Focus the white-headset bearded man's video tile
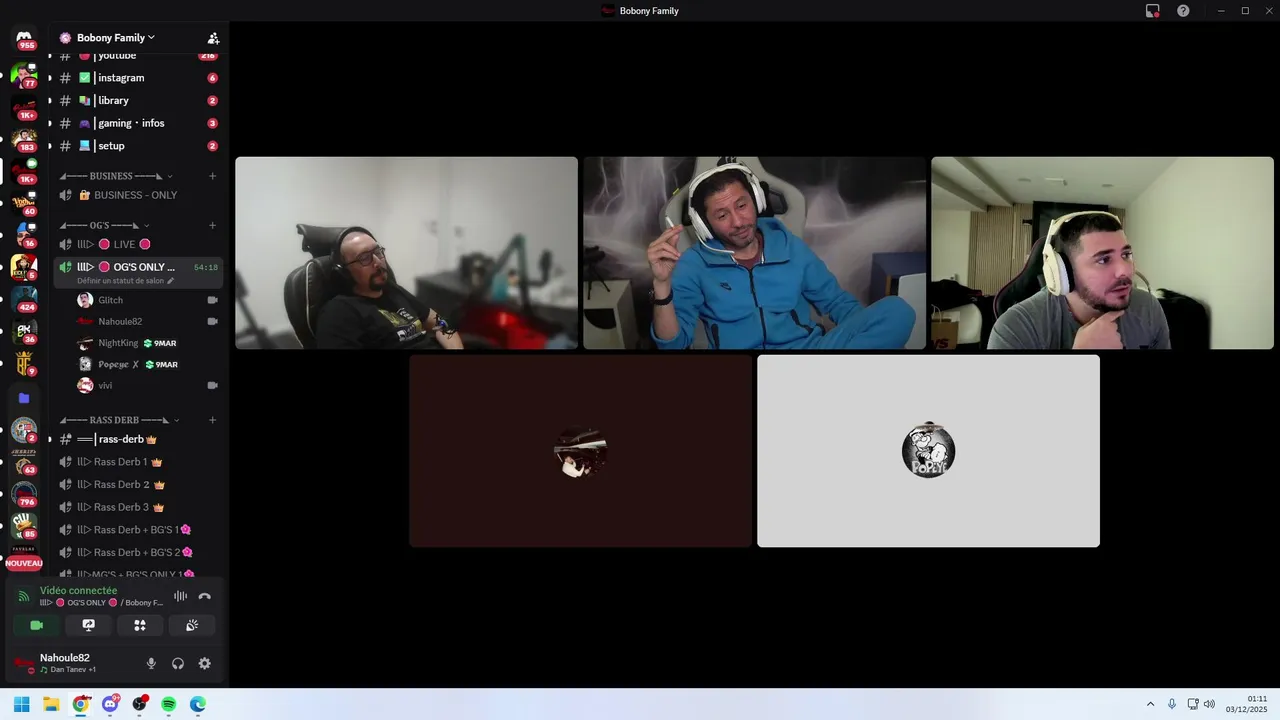 pos(1102,253)
